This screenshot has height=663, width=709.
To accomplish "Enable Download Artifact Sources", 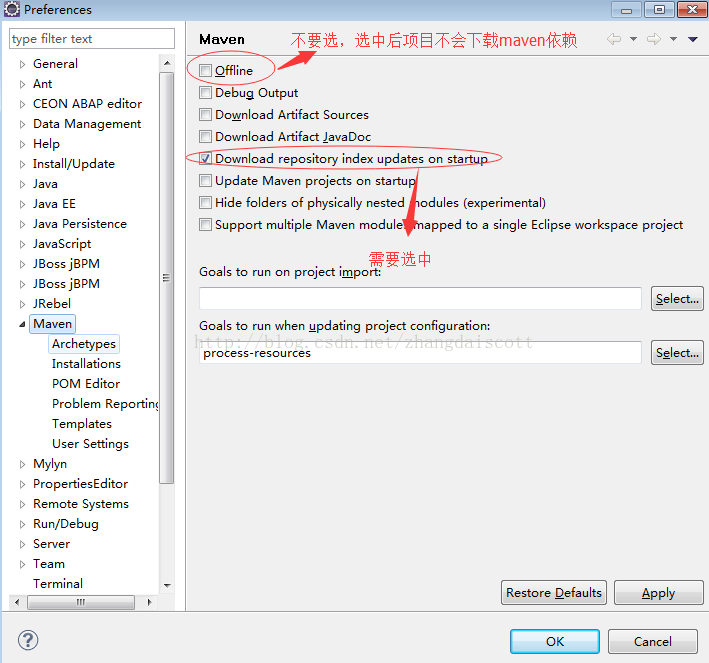I will click(x=205, y=114).
